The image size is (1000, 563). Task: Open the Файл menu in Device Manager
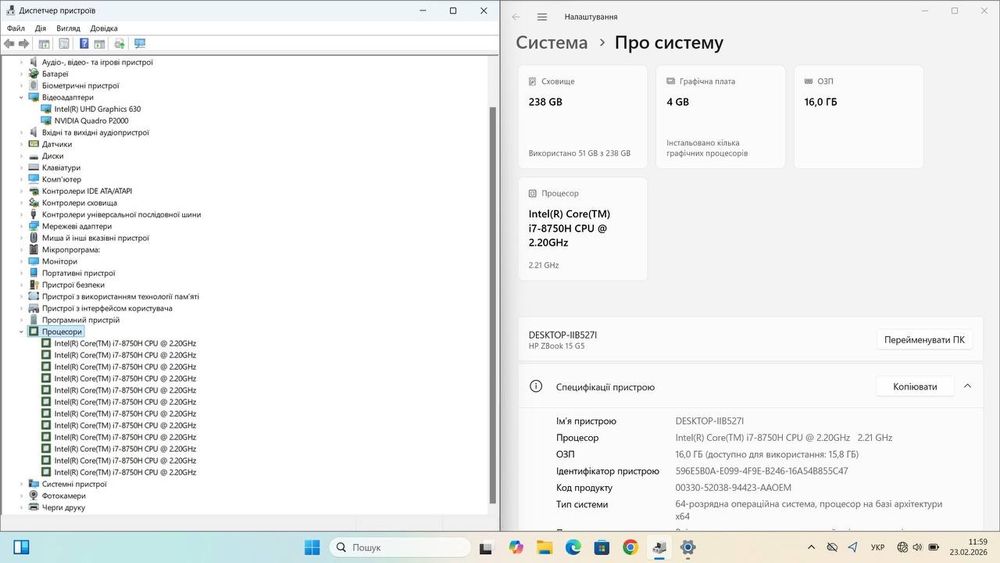(16, 28)
